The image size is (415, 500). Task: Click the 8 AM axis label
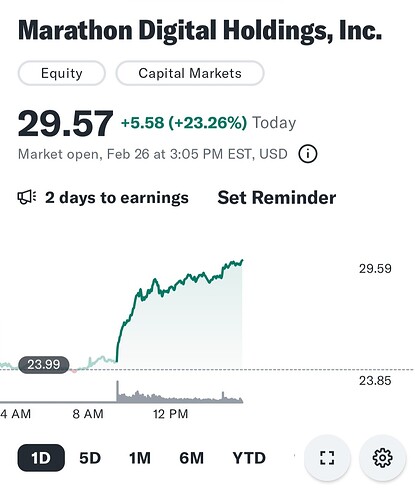tap(88, 414)
